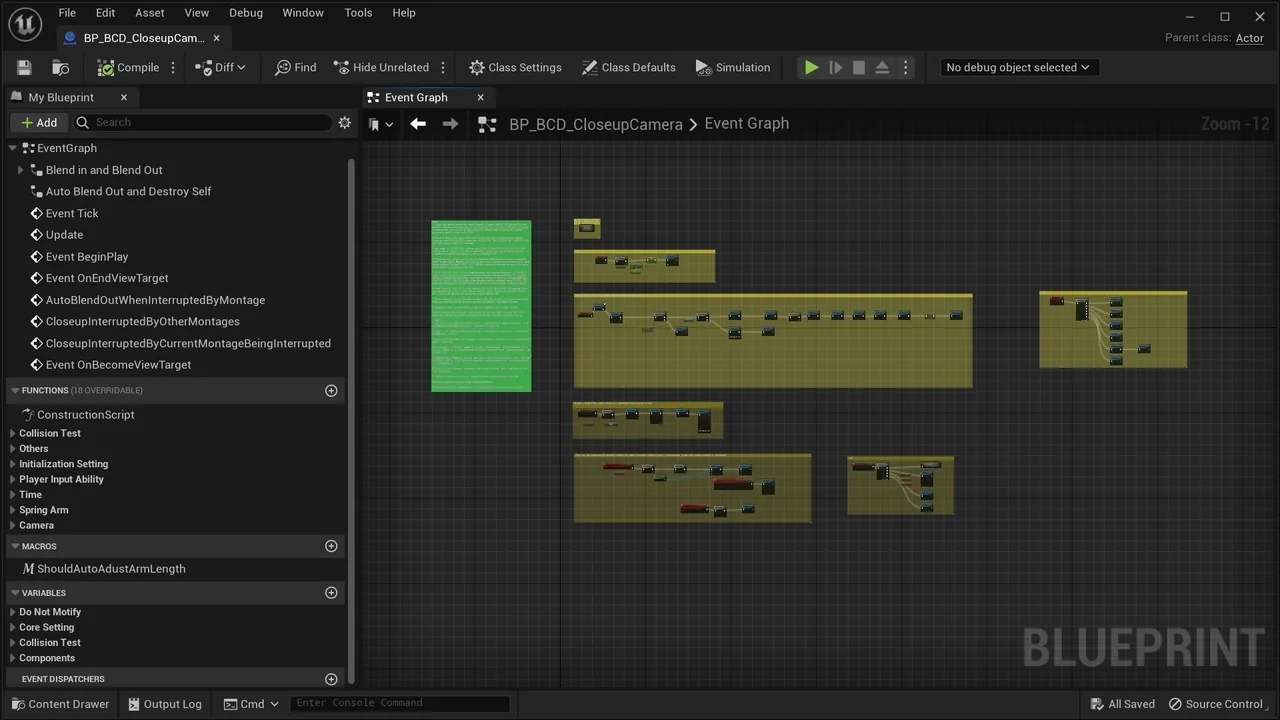Click Browse to asset in Content Browser icon
The image size is (1280, 720).
[x=61, y=68]
